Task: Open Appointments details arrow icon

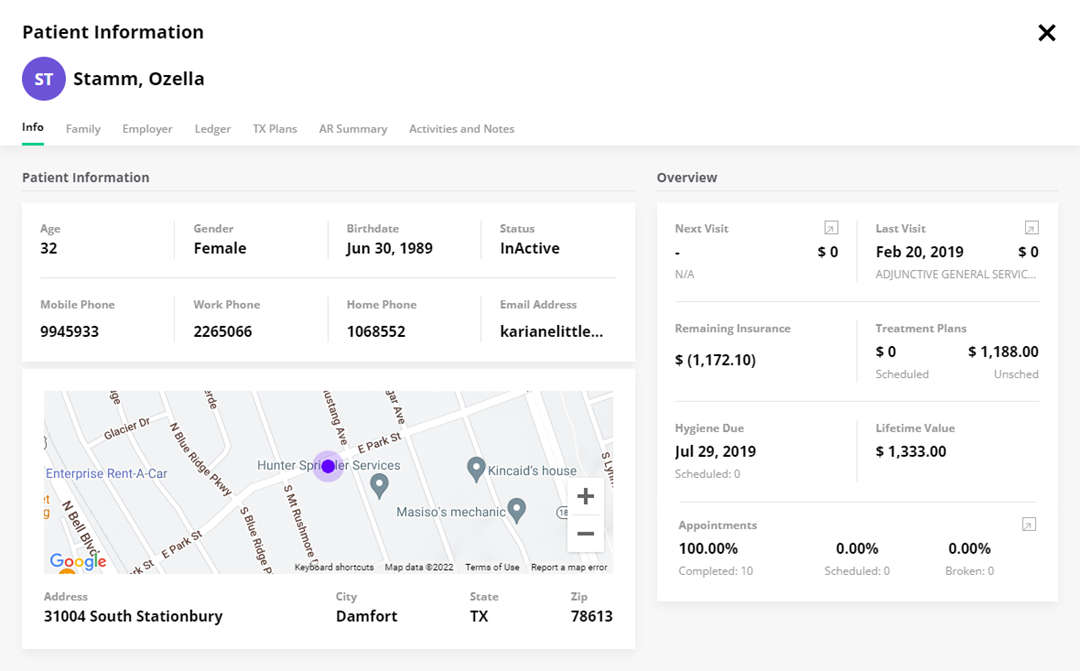Action: pyautogui.click(x=1028, y=525)
